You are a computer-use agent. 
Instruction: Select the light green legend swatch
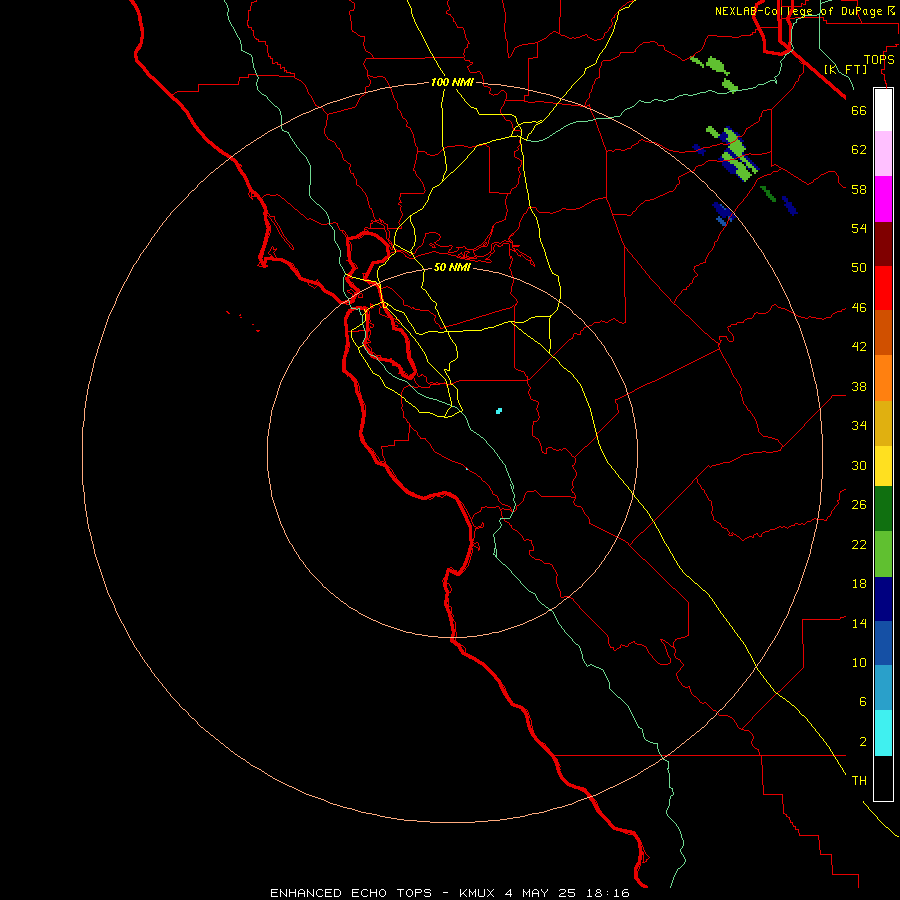pyautogui.click(x=883, y=554)
